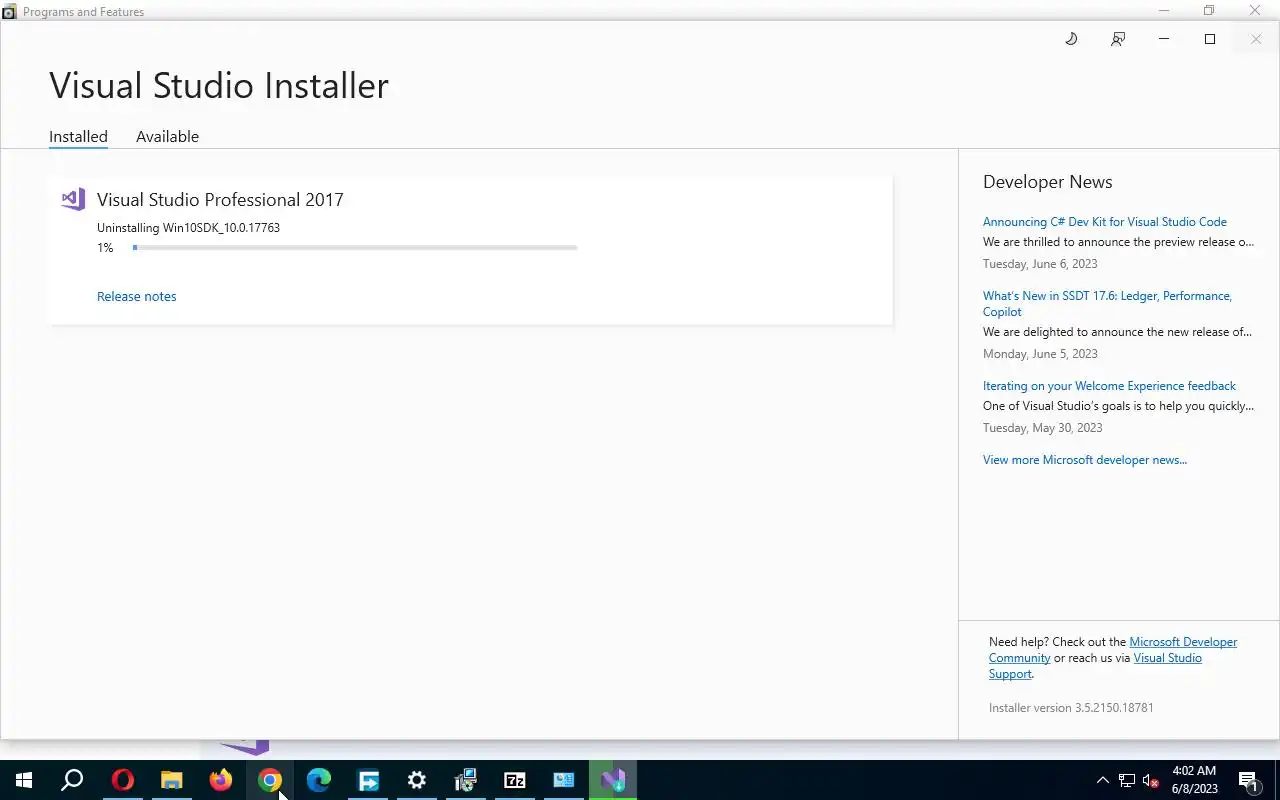This screenshot has width=1280, height=800.
Task: Open taskbar Search
Action: [x=72, y=780]
